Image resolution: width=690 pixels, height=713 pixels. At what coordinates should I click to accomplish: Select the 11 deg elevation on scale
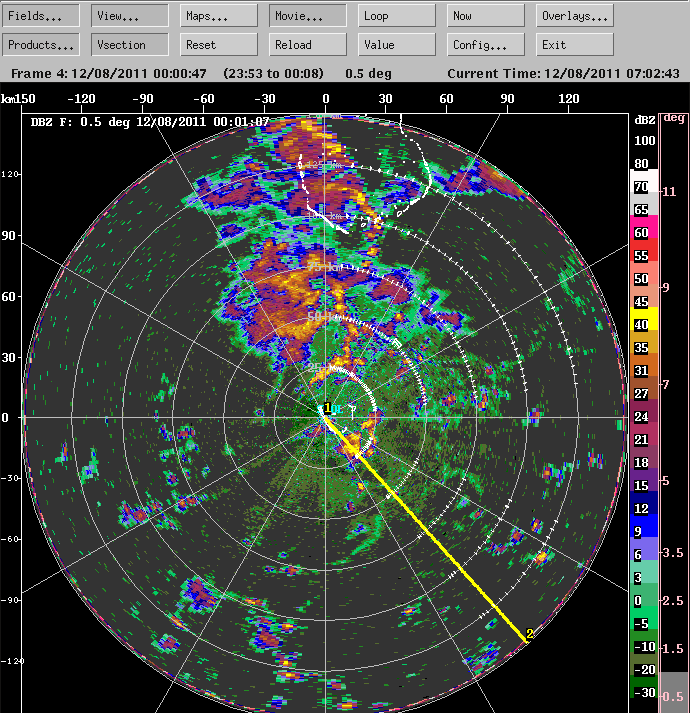click(671, 191)
